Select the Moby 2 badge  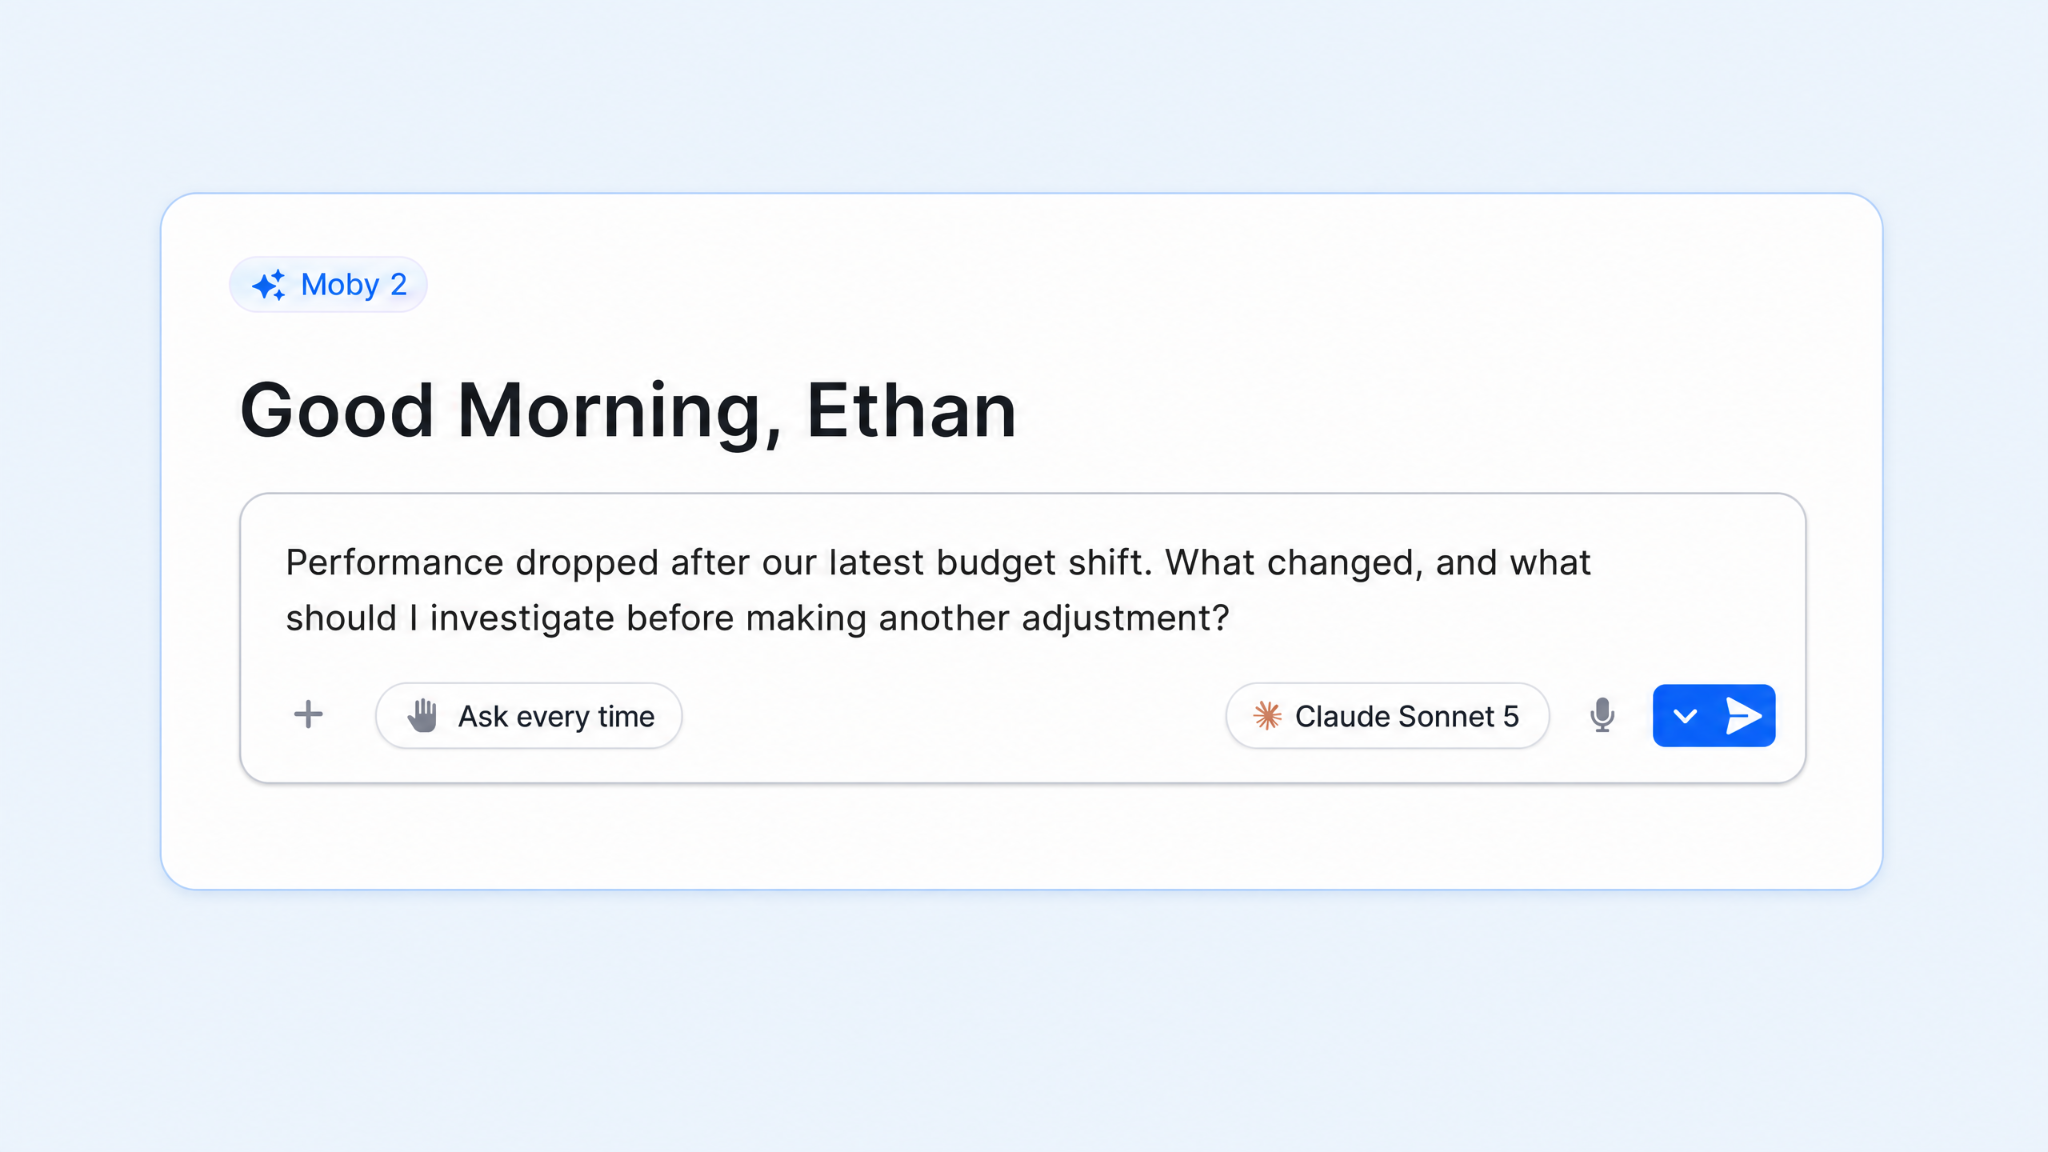328,285
